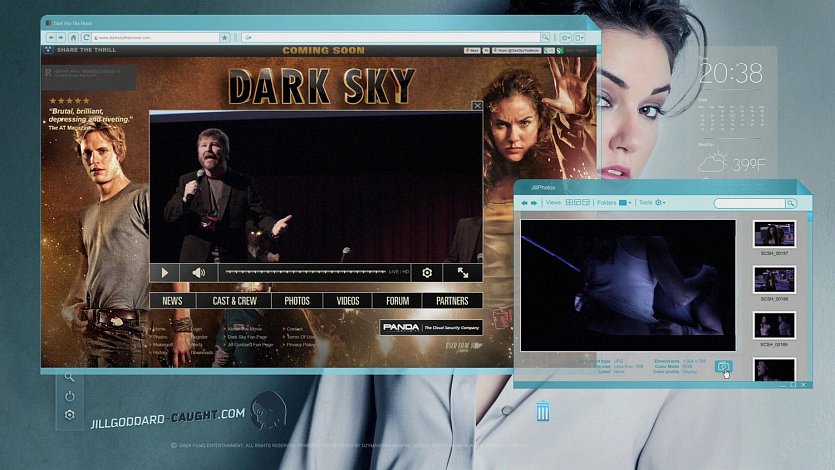Click the camera capture button
The image size is (835, 470).
(723, 367)
